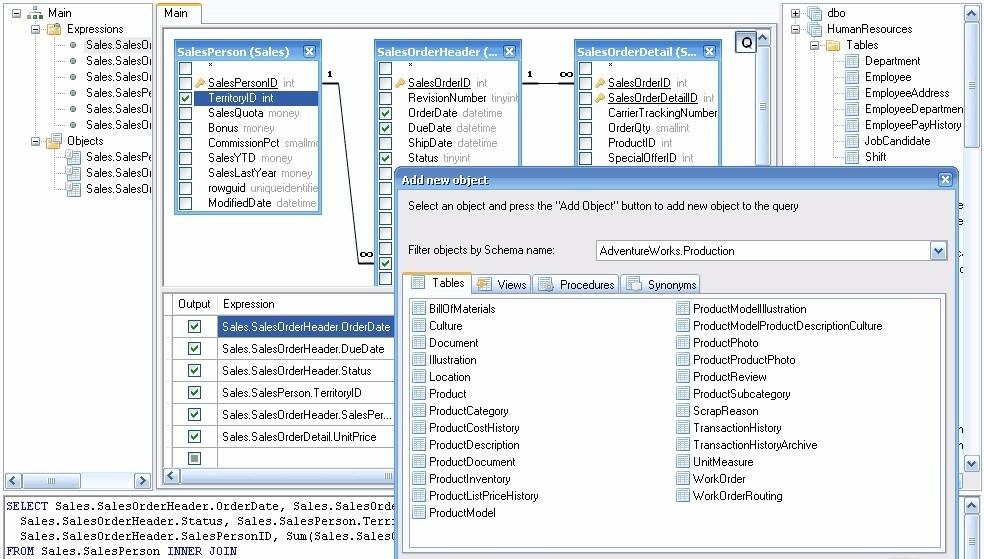Viewport: 984px width, 559px height.
Task: Open the Procedures tab
Action: (577, 285)
